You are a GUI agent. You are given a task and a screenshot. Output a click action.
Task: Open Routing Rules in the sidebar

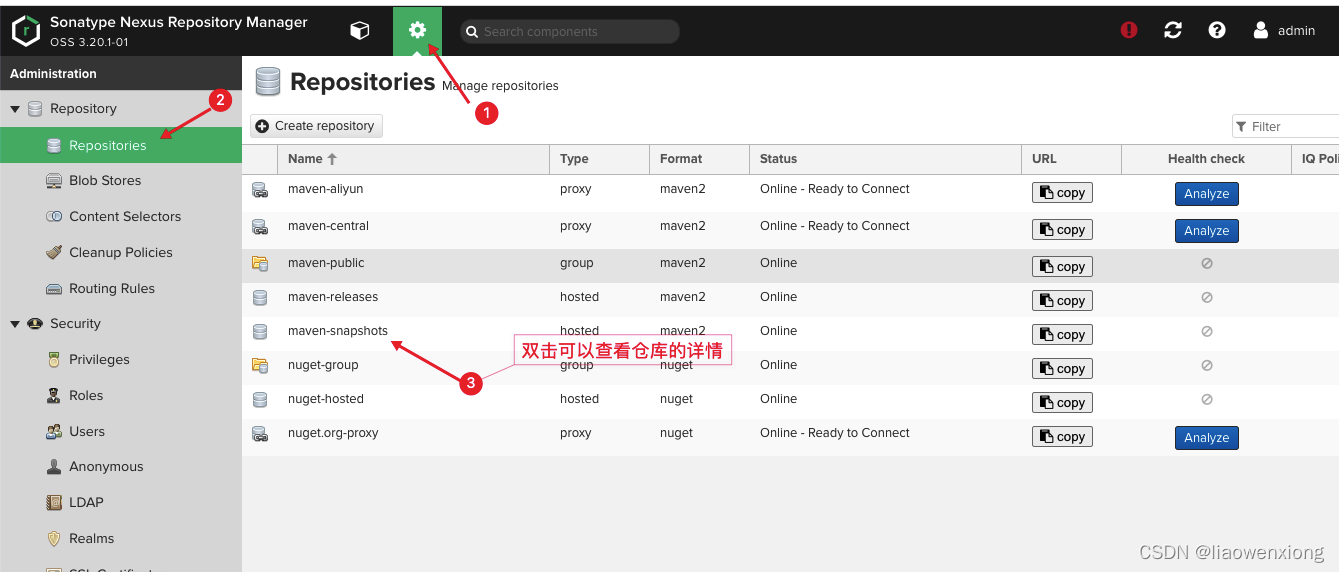[x=121, y=289]
